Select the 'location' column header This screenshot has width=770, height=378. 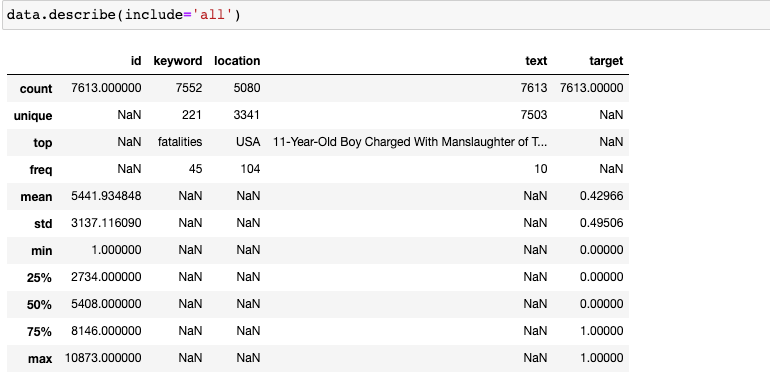click(237, 61)
